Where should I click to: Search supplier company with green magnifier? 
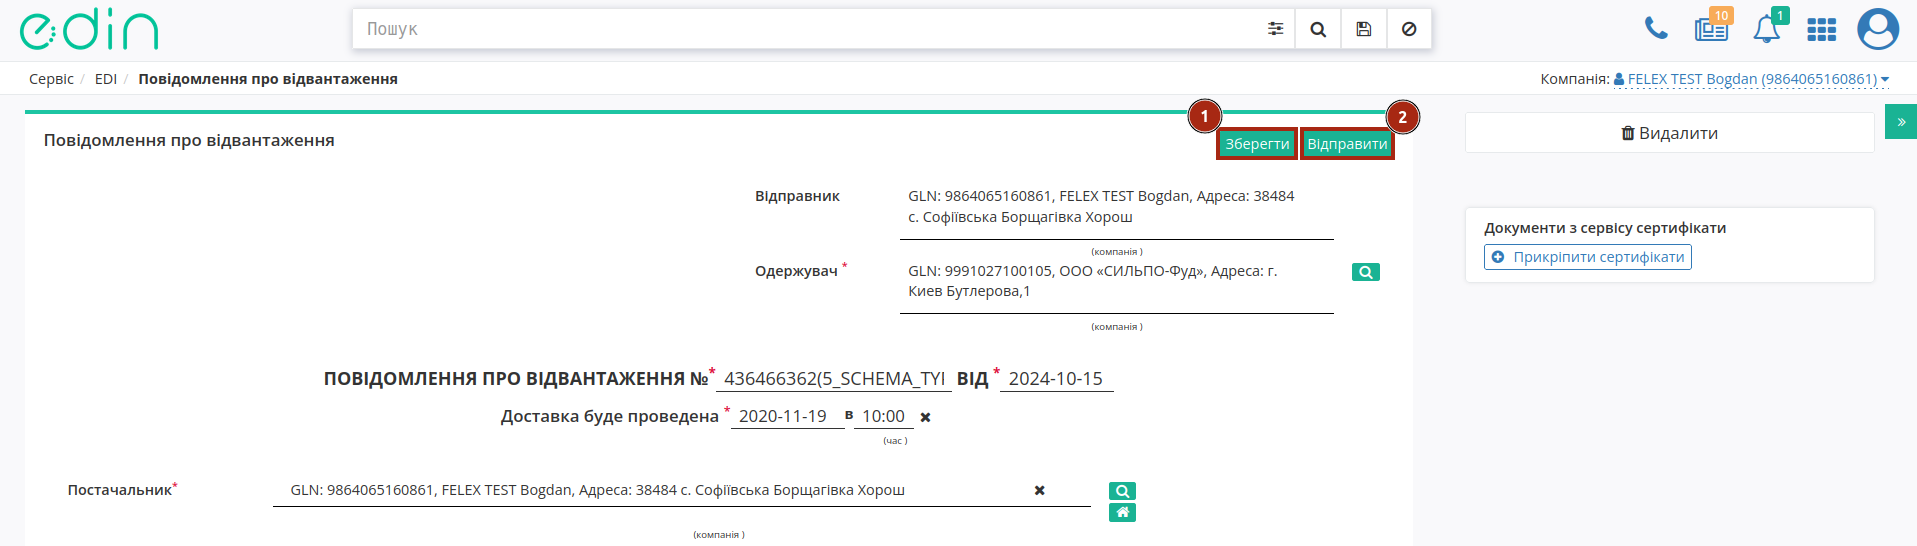1122,491
